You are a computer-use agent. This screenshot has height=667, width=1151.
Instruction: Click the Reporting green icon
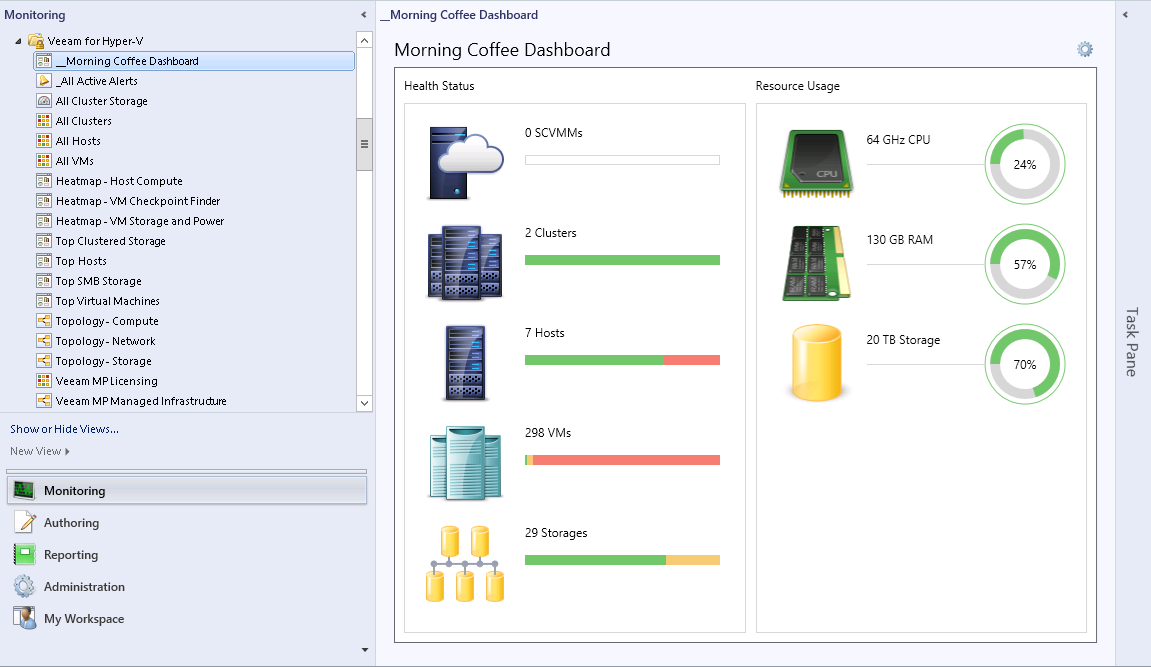pyautogui.click(x=24, y=554)
